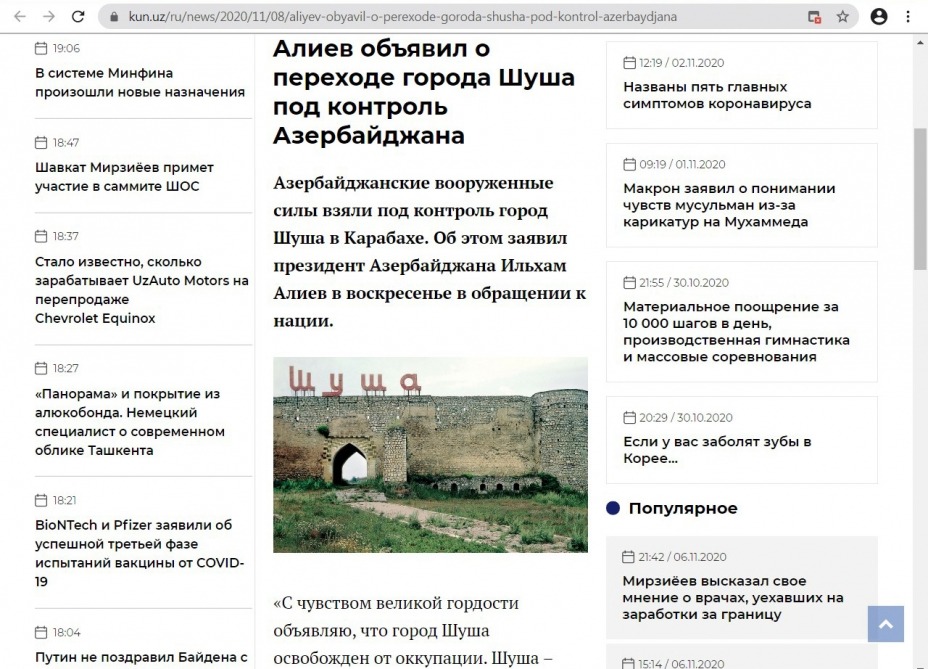Open Mirziyoyev doctors abroad popular article
Image resolution: width=928 pixels, height=669 pixels.
[732, 597]
